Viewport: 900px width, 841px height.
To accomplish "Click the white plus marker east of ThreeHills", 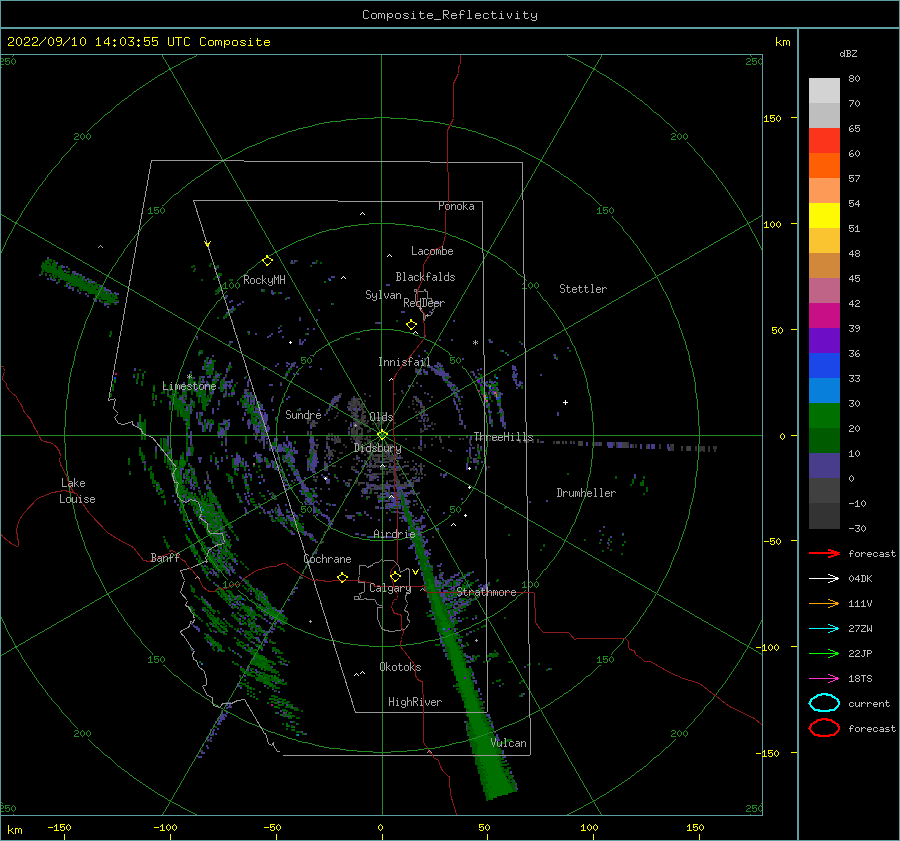I will click(565, 402).
